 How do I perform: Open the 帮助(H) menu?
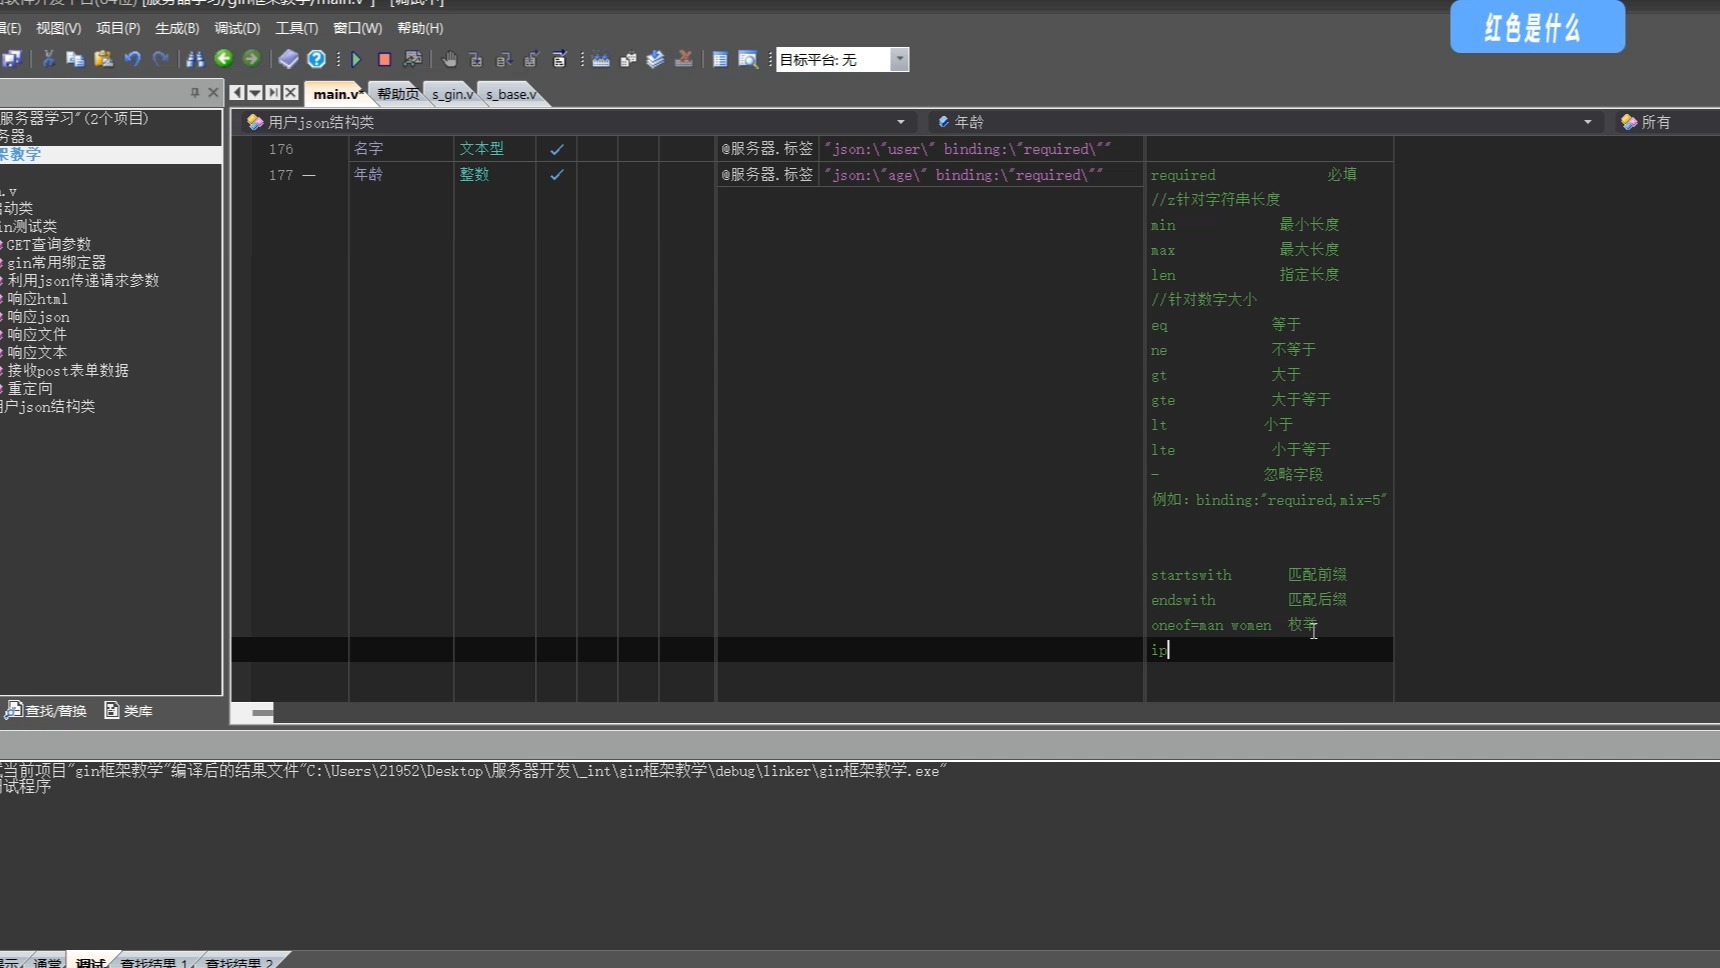tap(420, 28)
